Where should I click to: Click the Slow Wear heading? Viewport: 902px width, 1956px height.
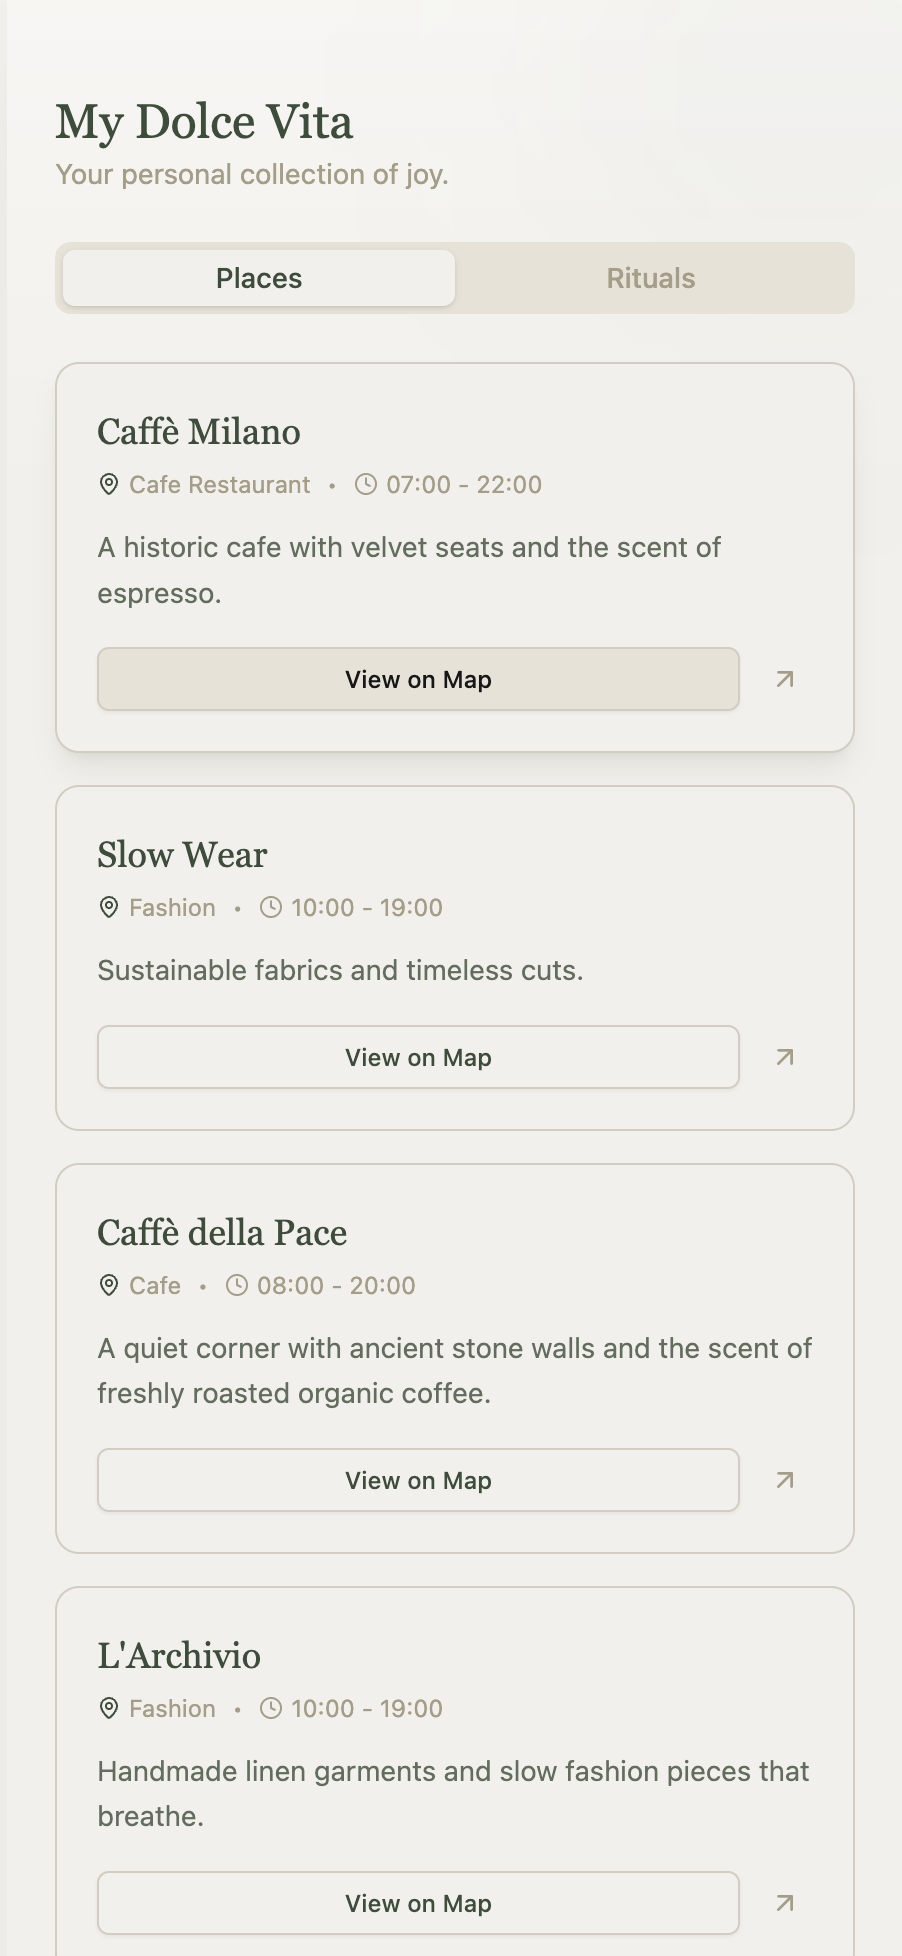[182, 855]
